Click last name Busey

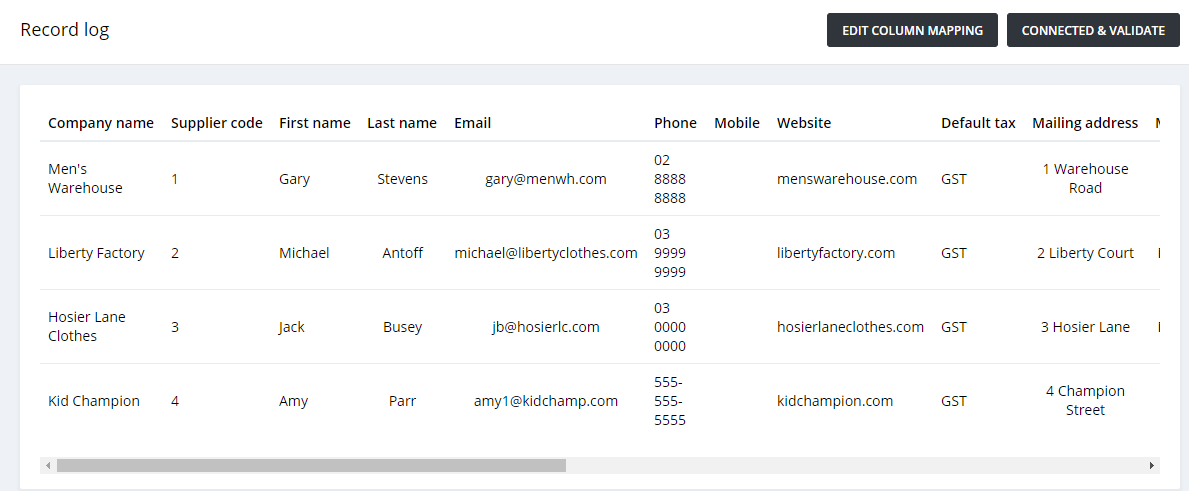(x=403, y=327)
